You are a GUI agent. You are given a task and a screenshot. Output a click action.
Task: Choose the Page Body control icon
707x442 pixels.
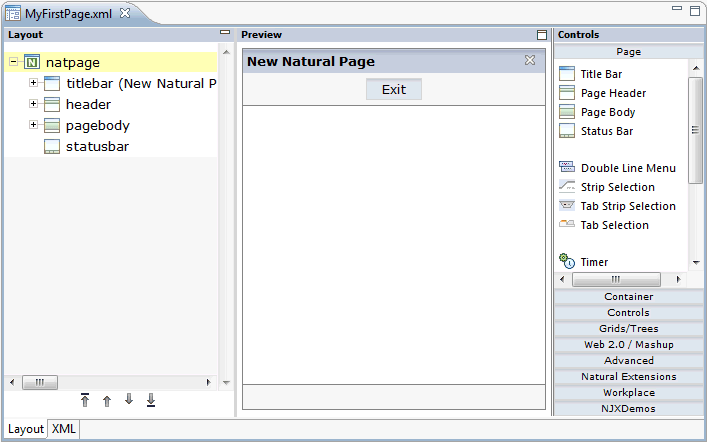point(567,112)
